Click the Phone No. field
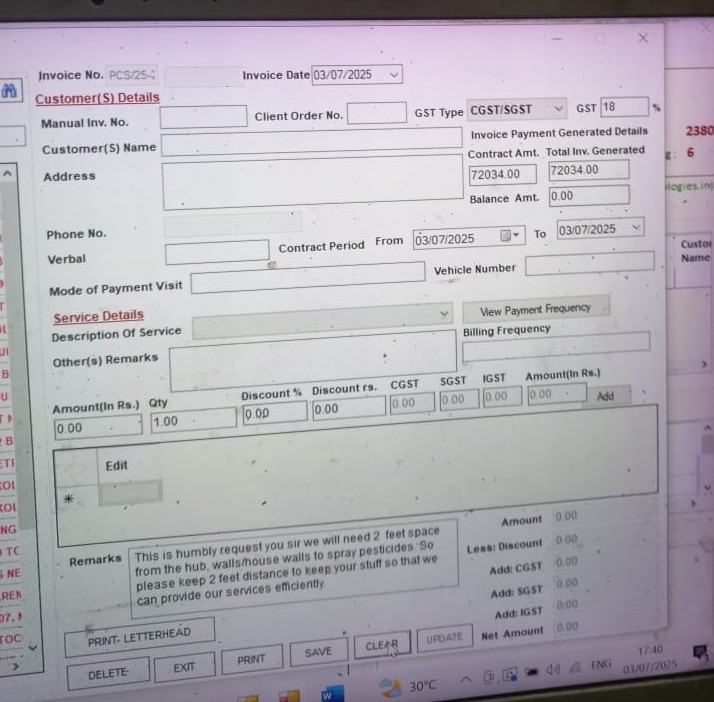714x702 pixels. pos(233,225)
